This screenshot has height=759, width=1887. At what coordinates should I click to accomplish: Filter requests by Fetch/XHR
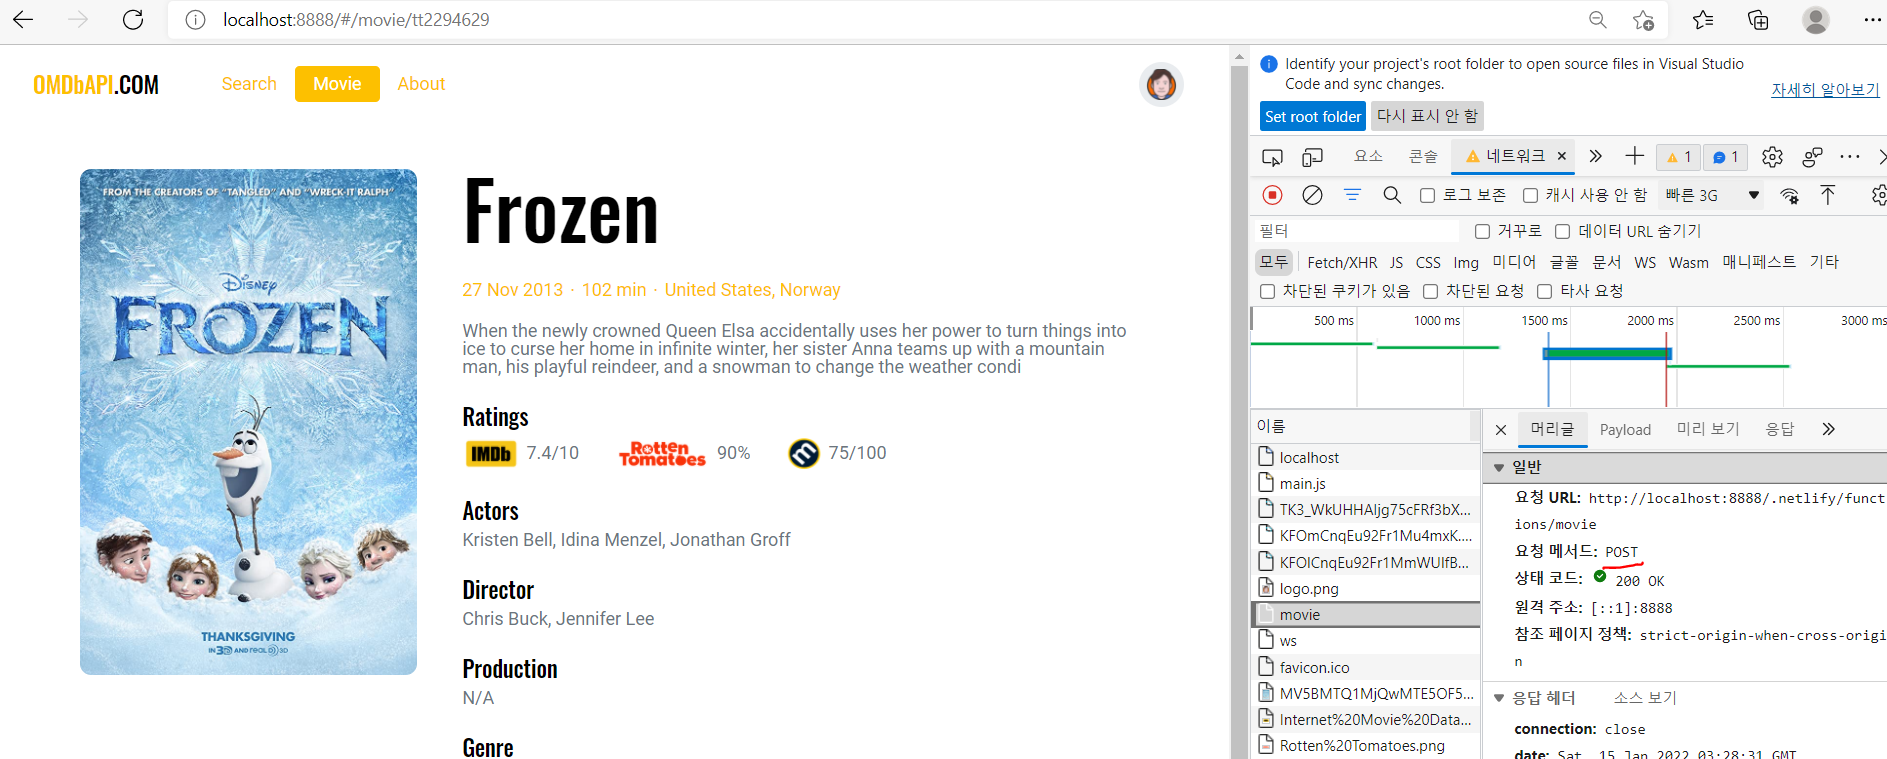point(1342,262)
